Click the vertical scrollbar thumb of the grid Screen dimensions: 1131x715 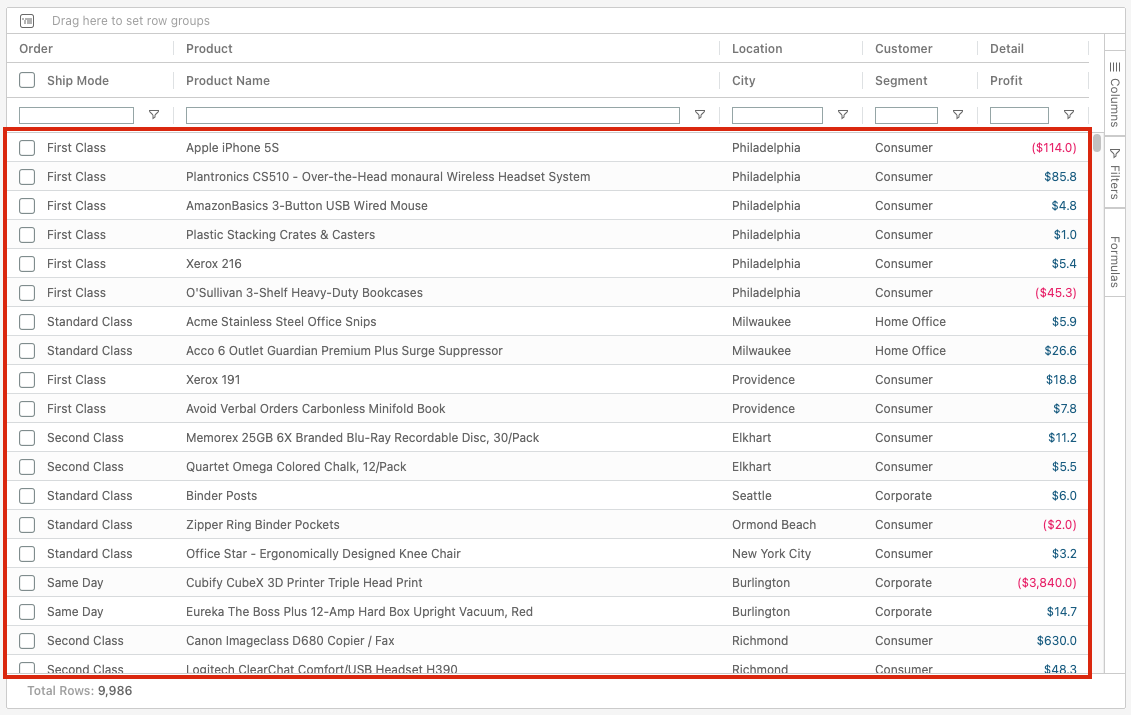tap(1097, 143)
